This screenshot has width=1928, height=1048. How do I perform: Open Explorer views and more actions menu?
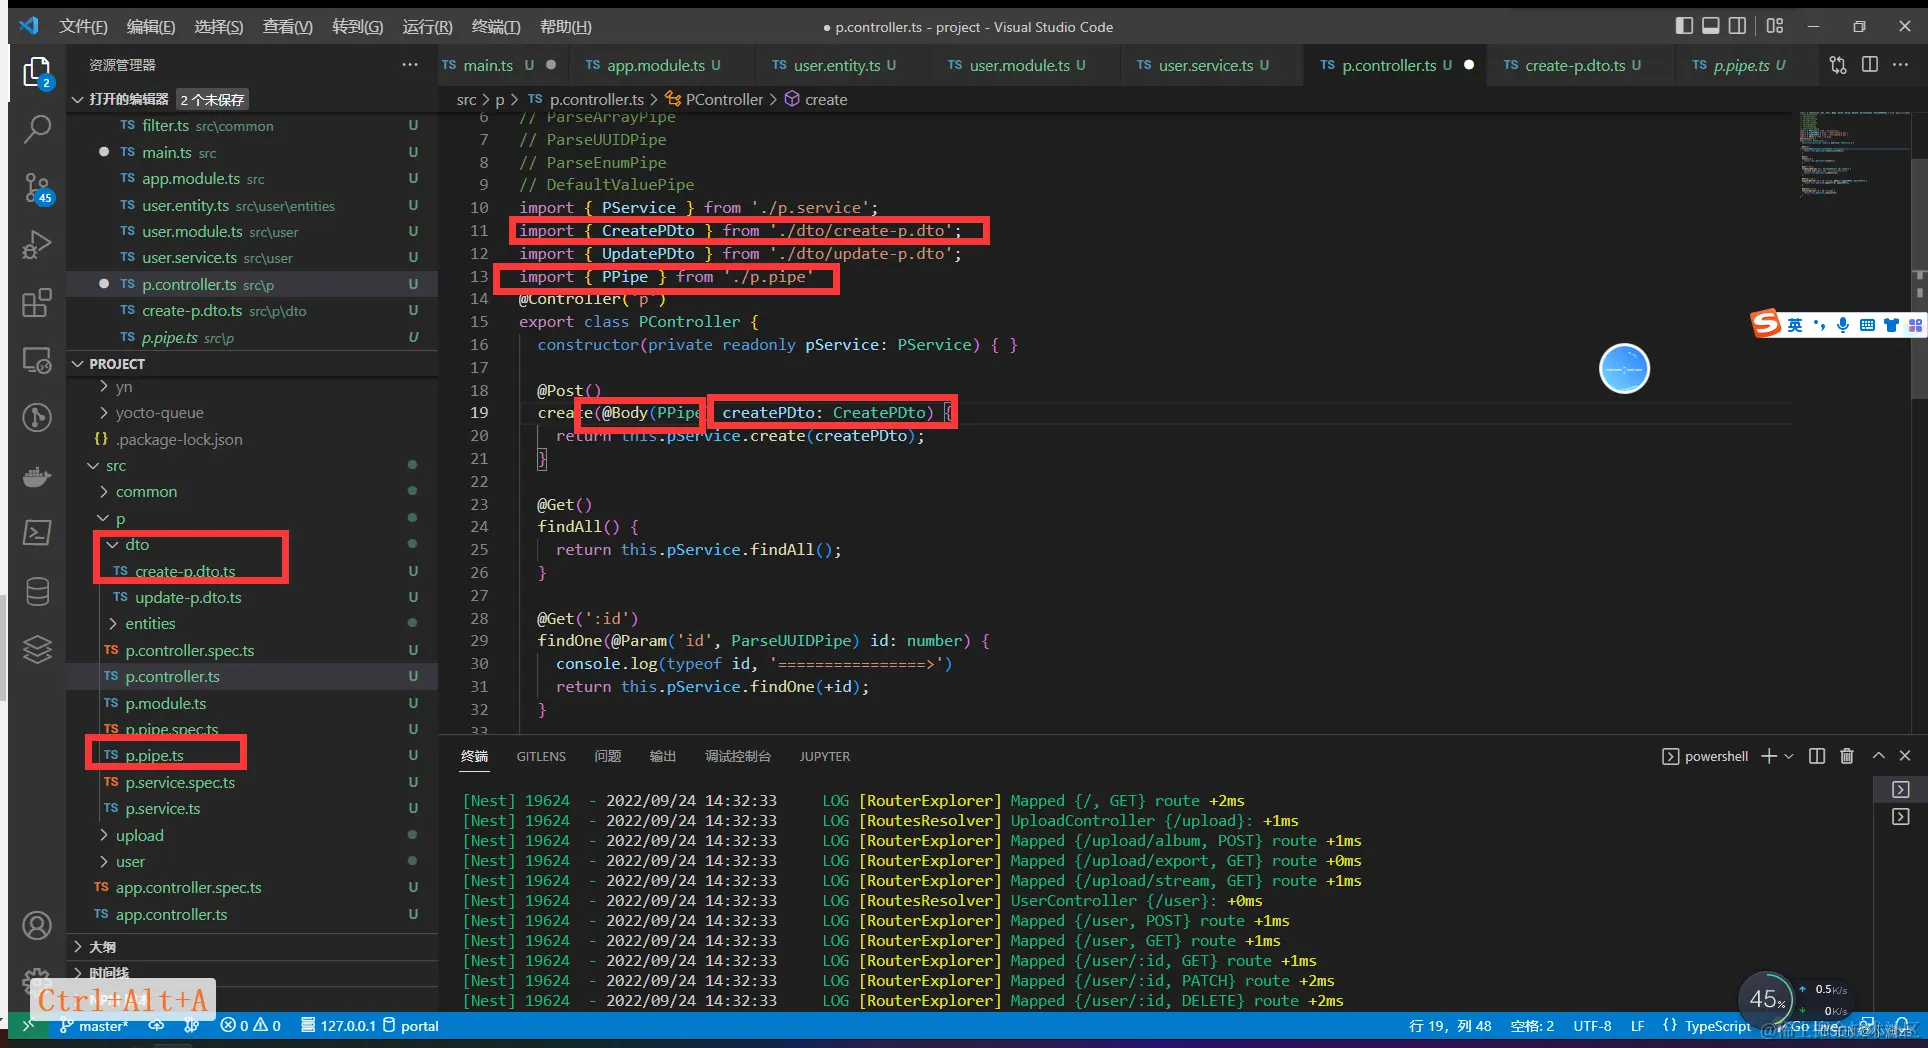pos(410,65)
